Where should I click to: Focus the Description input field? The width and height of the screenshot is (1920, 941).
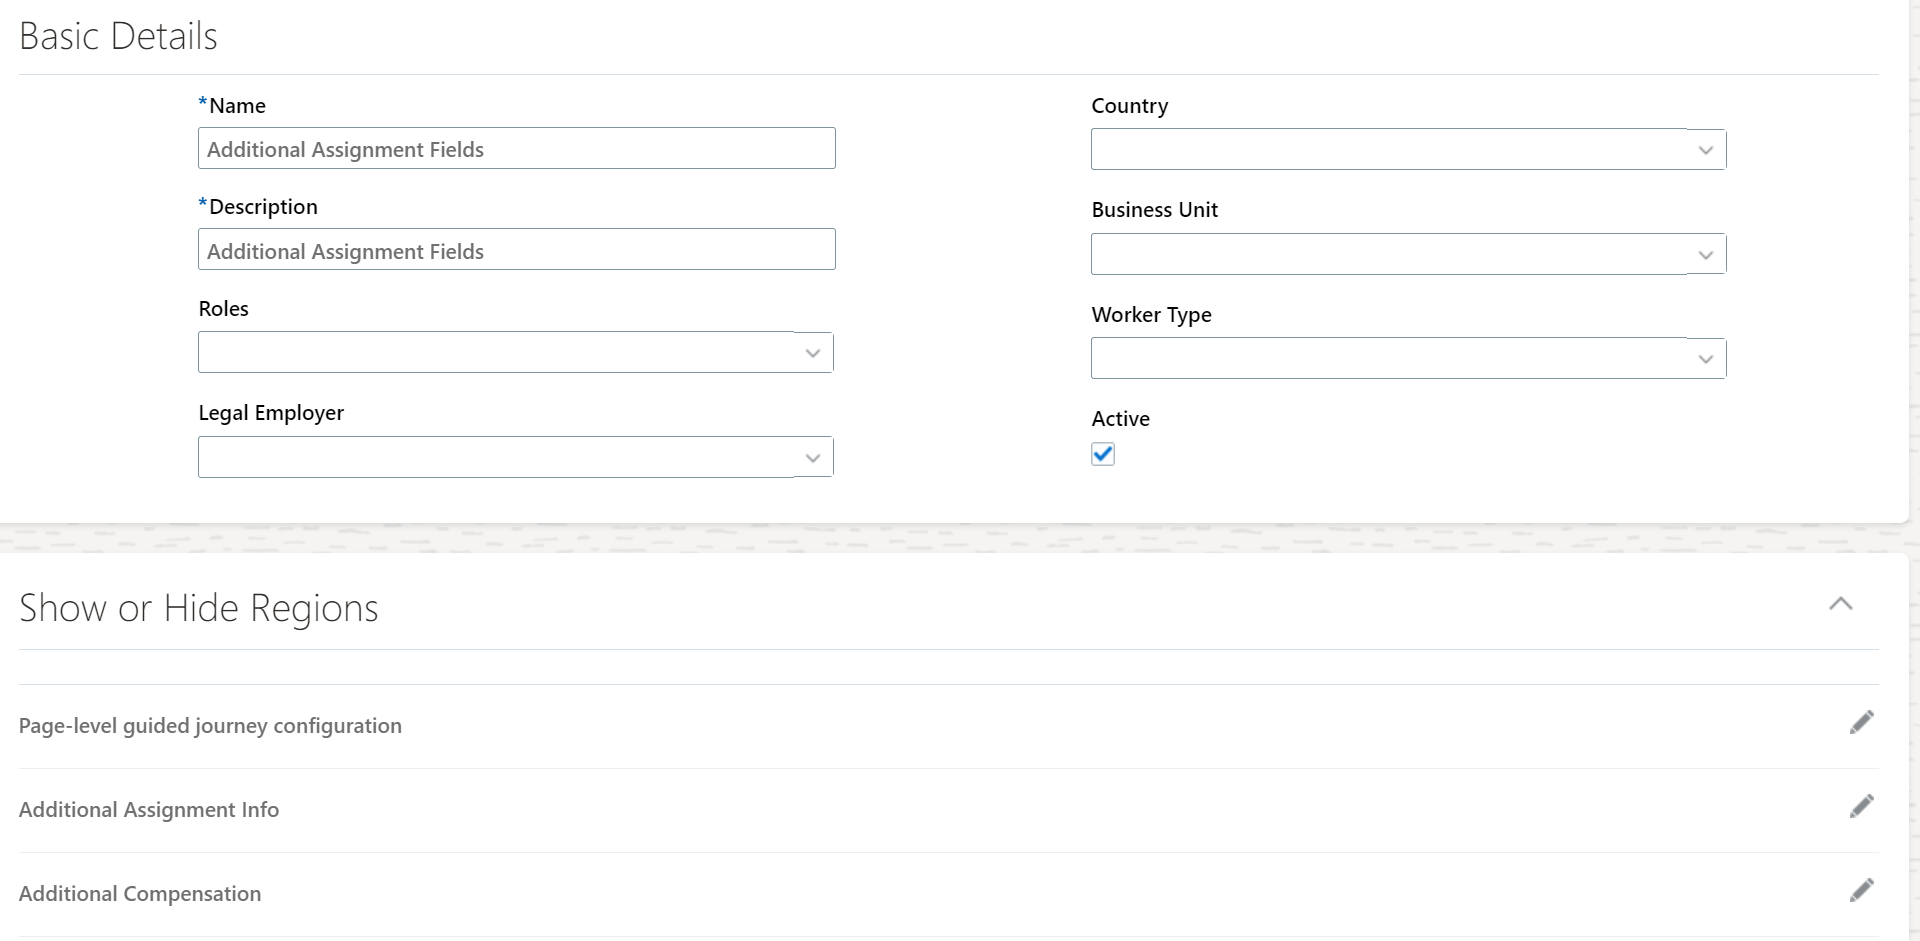pyautogui.click(x=517, y=249)
